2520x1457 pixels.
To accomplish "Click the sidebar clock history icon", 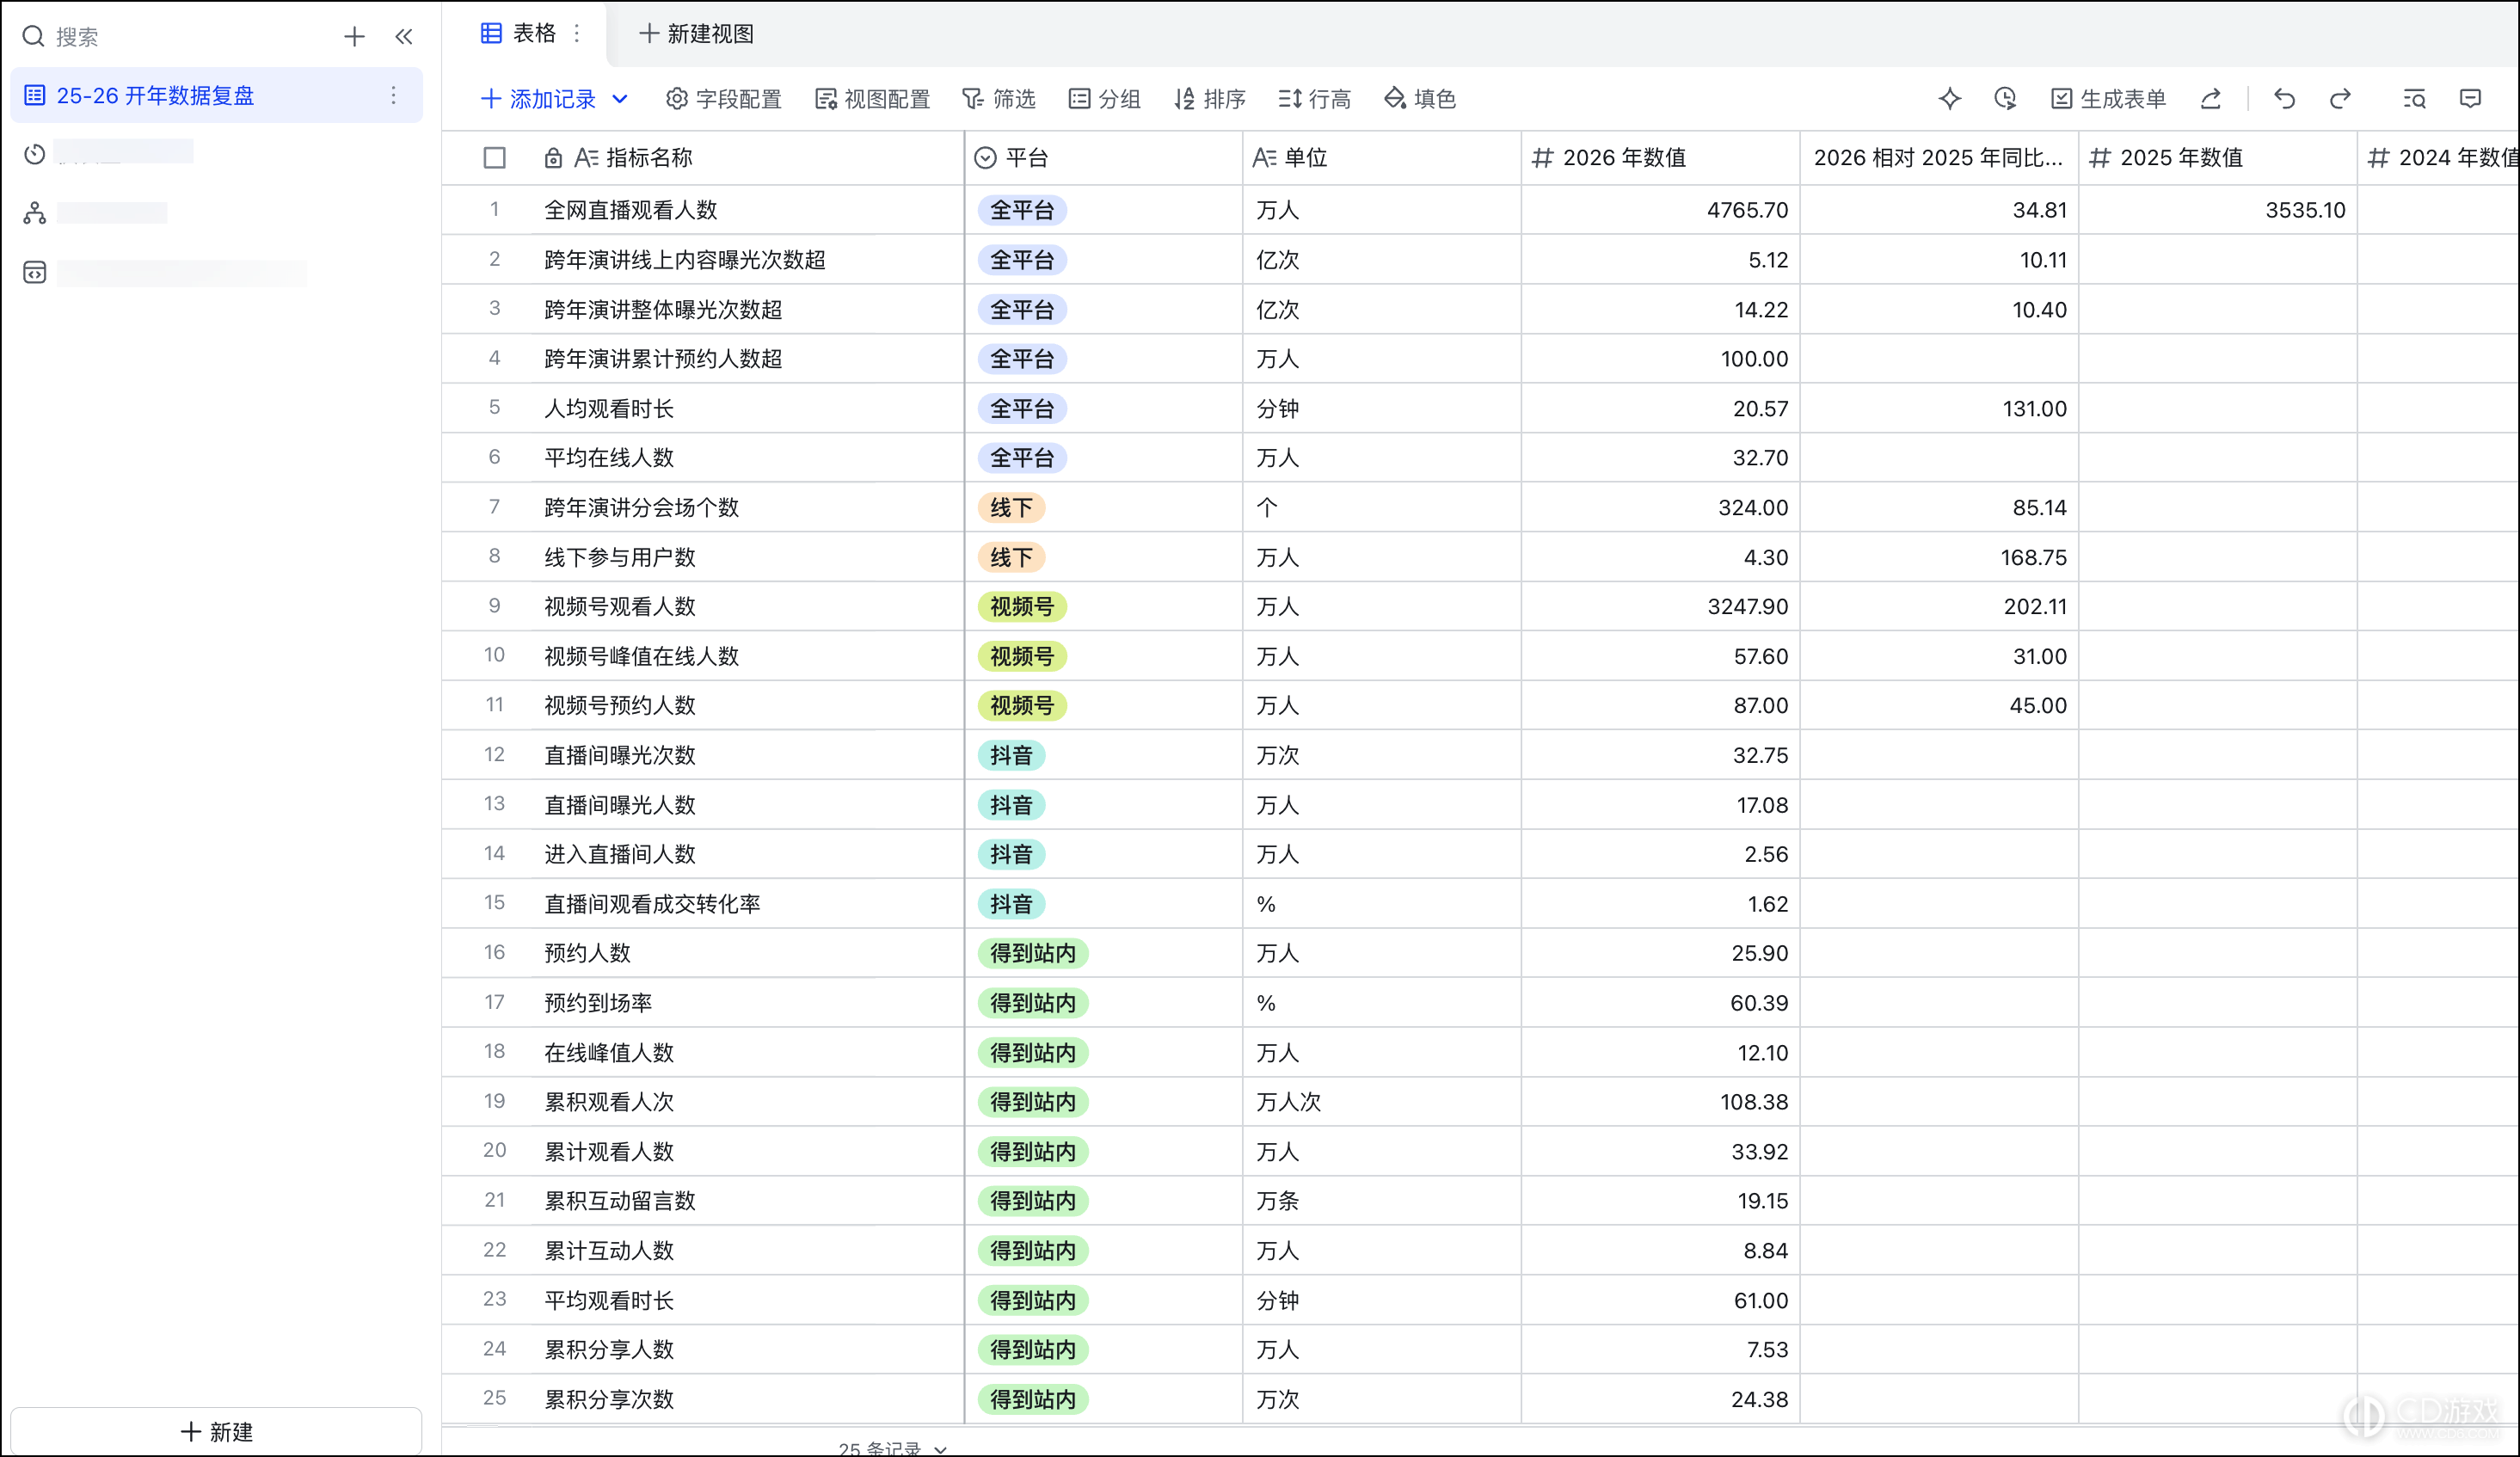I will point(35,154).
